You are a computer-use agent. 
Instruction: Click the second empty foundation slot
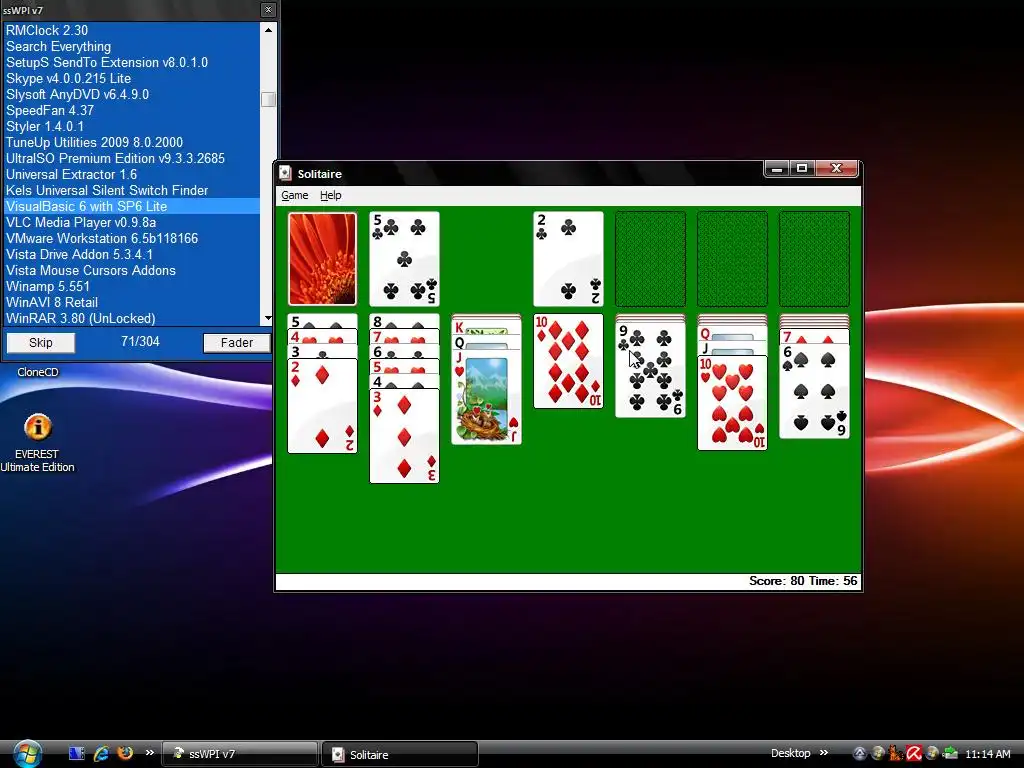click(650, 259)
